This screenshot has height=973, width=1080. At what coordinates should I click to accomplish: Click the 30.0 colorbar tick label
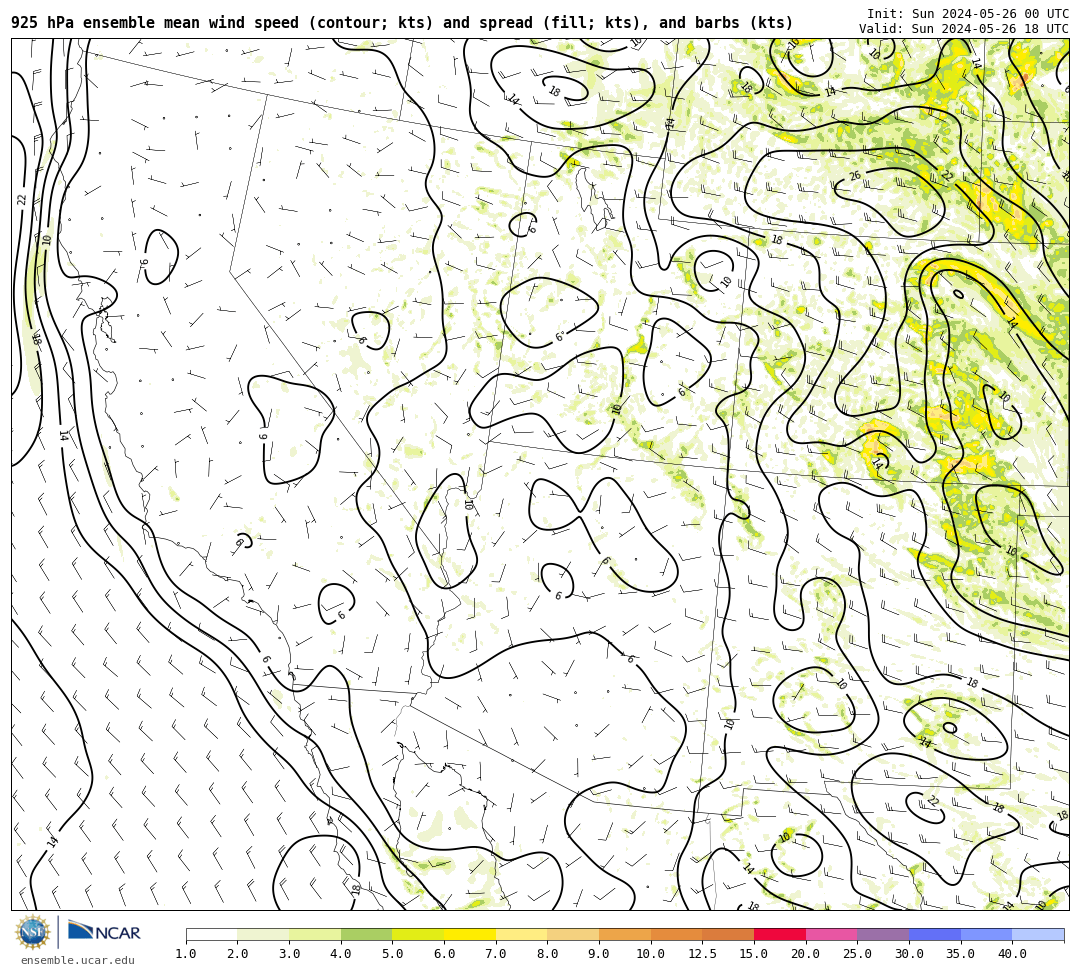tap(909, 954)
